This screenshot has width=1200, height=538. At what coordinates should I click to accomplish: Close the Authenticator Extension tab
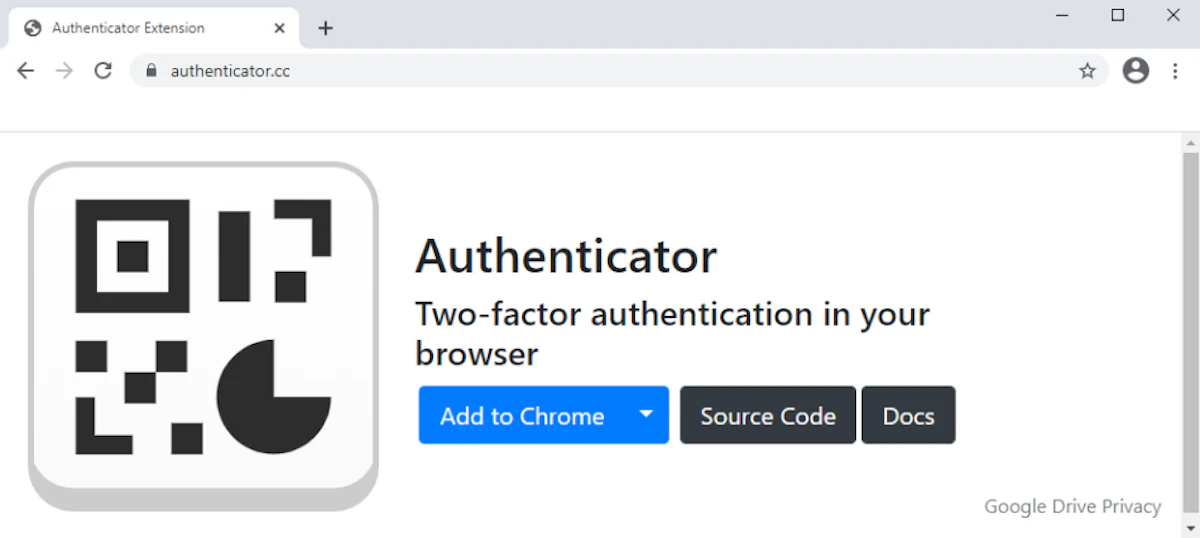click(x=280, y=28)
